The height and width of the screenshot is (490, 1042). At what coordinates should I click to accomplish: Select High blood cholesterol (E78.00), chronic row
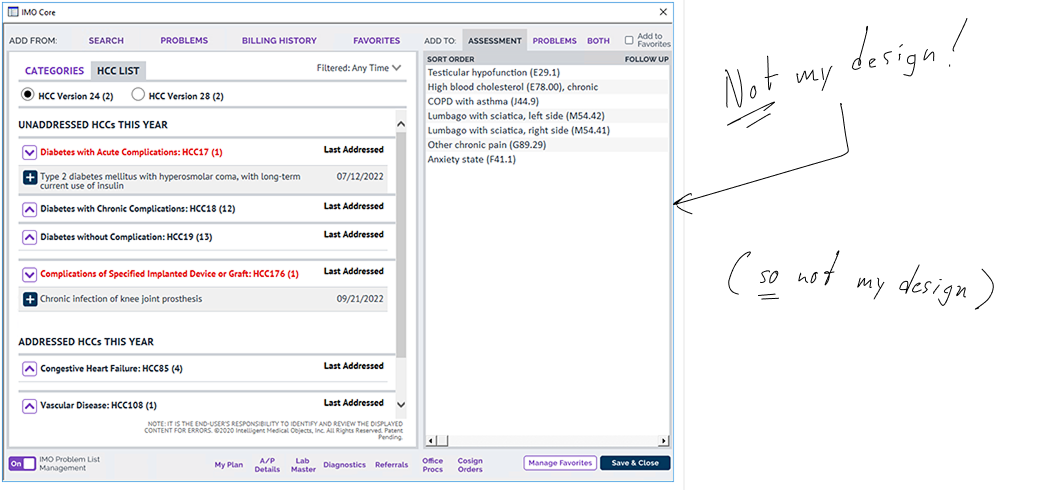point(546,87)
